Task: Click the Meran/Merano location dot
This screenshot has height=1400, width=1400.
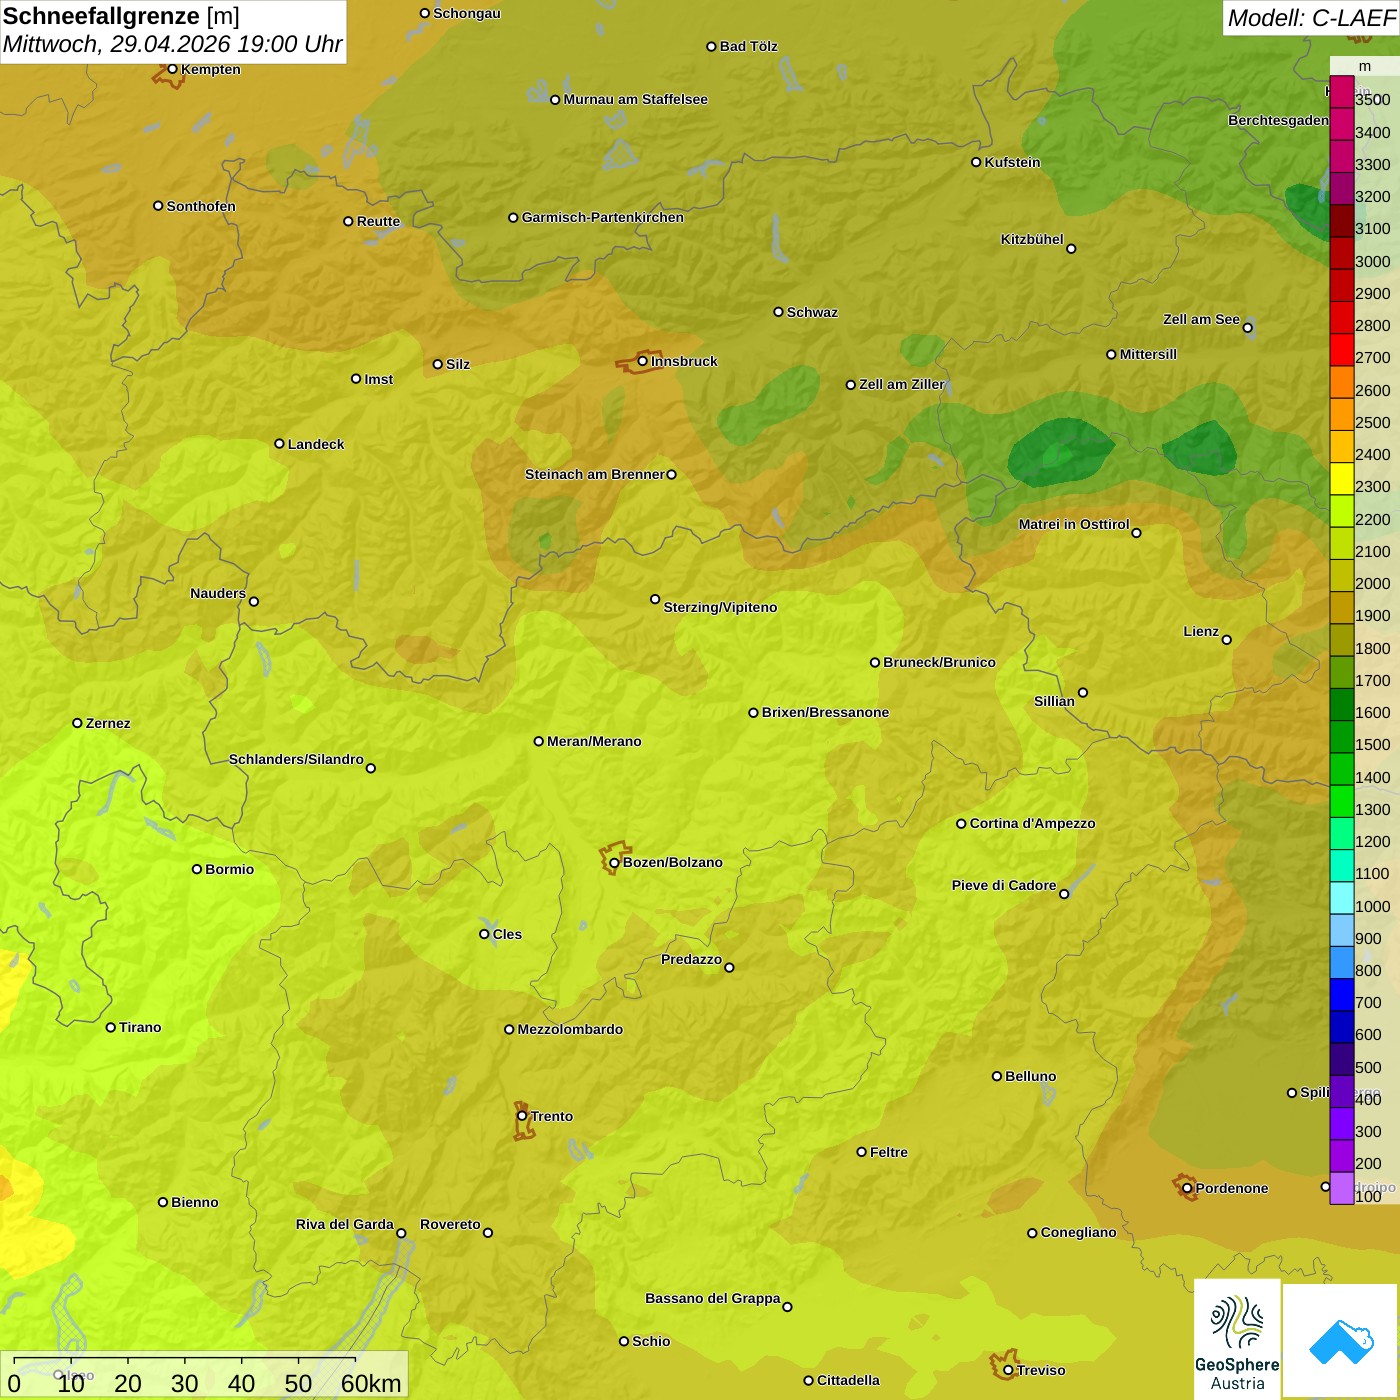Action: (539, 741)
